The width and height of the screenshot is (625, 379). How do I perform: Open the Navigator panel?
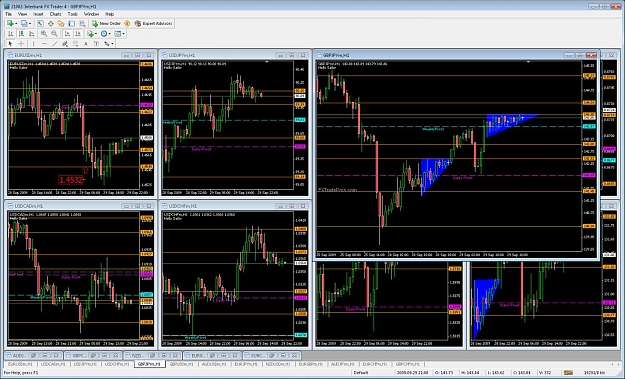pos(61,24)
